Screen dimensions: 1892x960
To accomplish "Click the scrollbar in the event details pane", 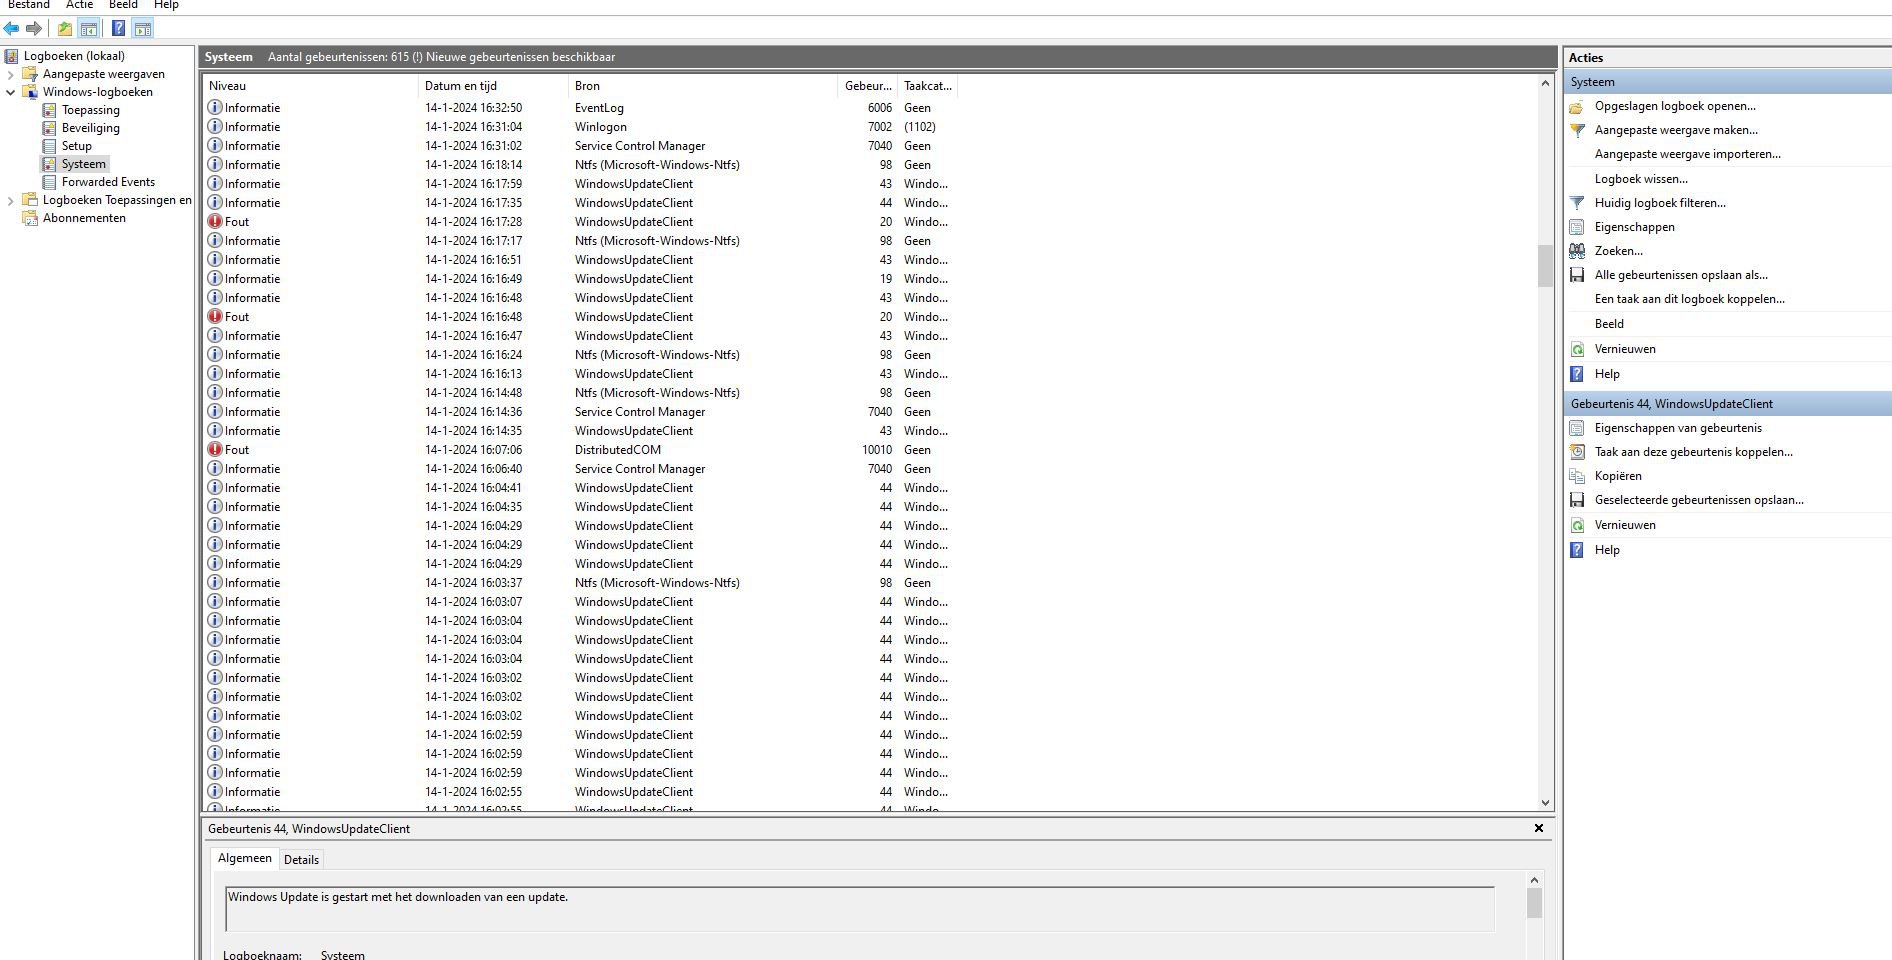I will tap(1534, 903).
